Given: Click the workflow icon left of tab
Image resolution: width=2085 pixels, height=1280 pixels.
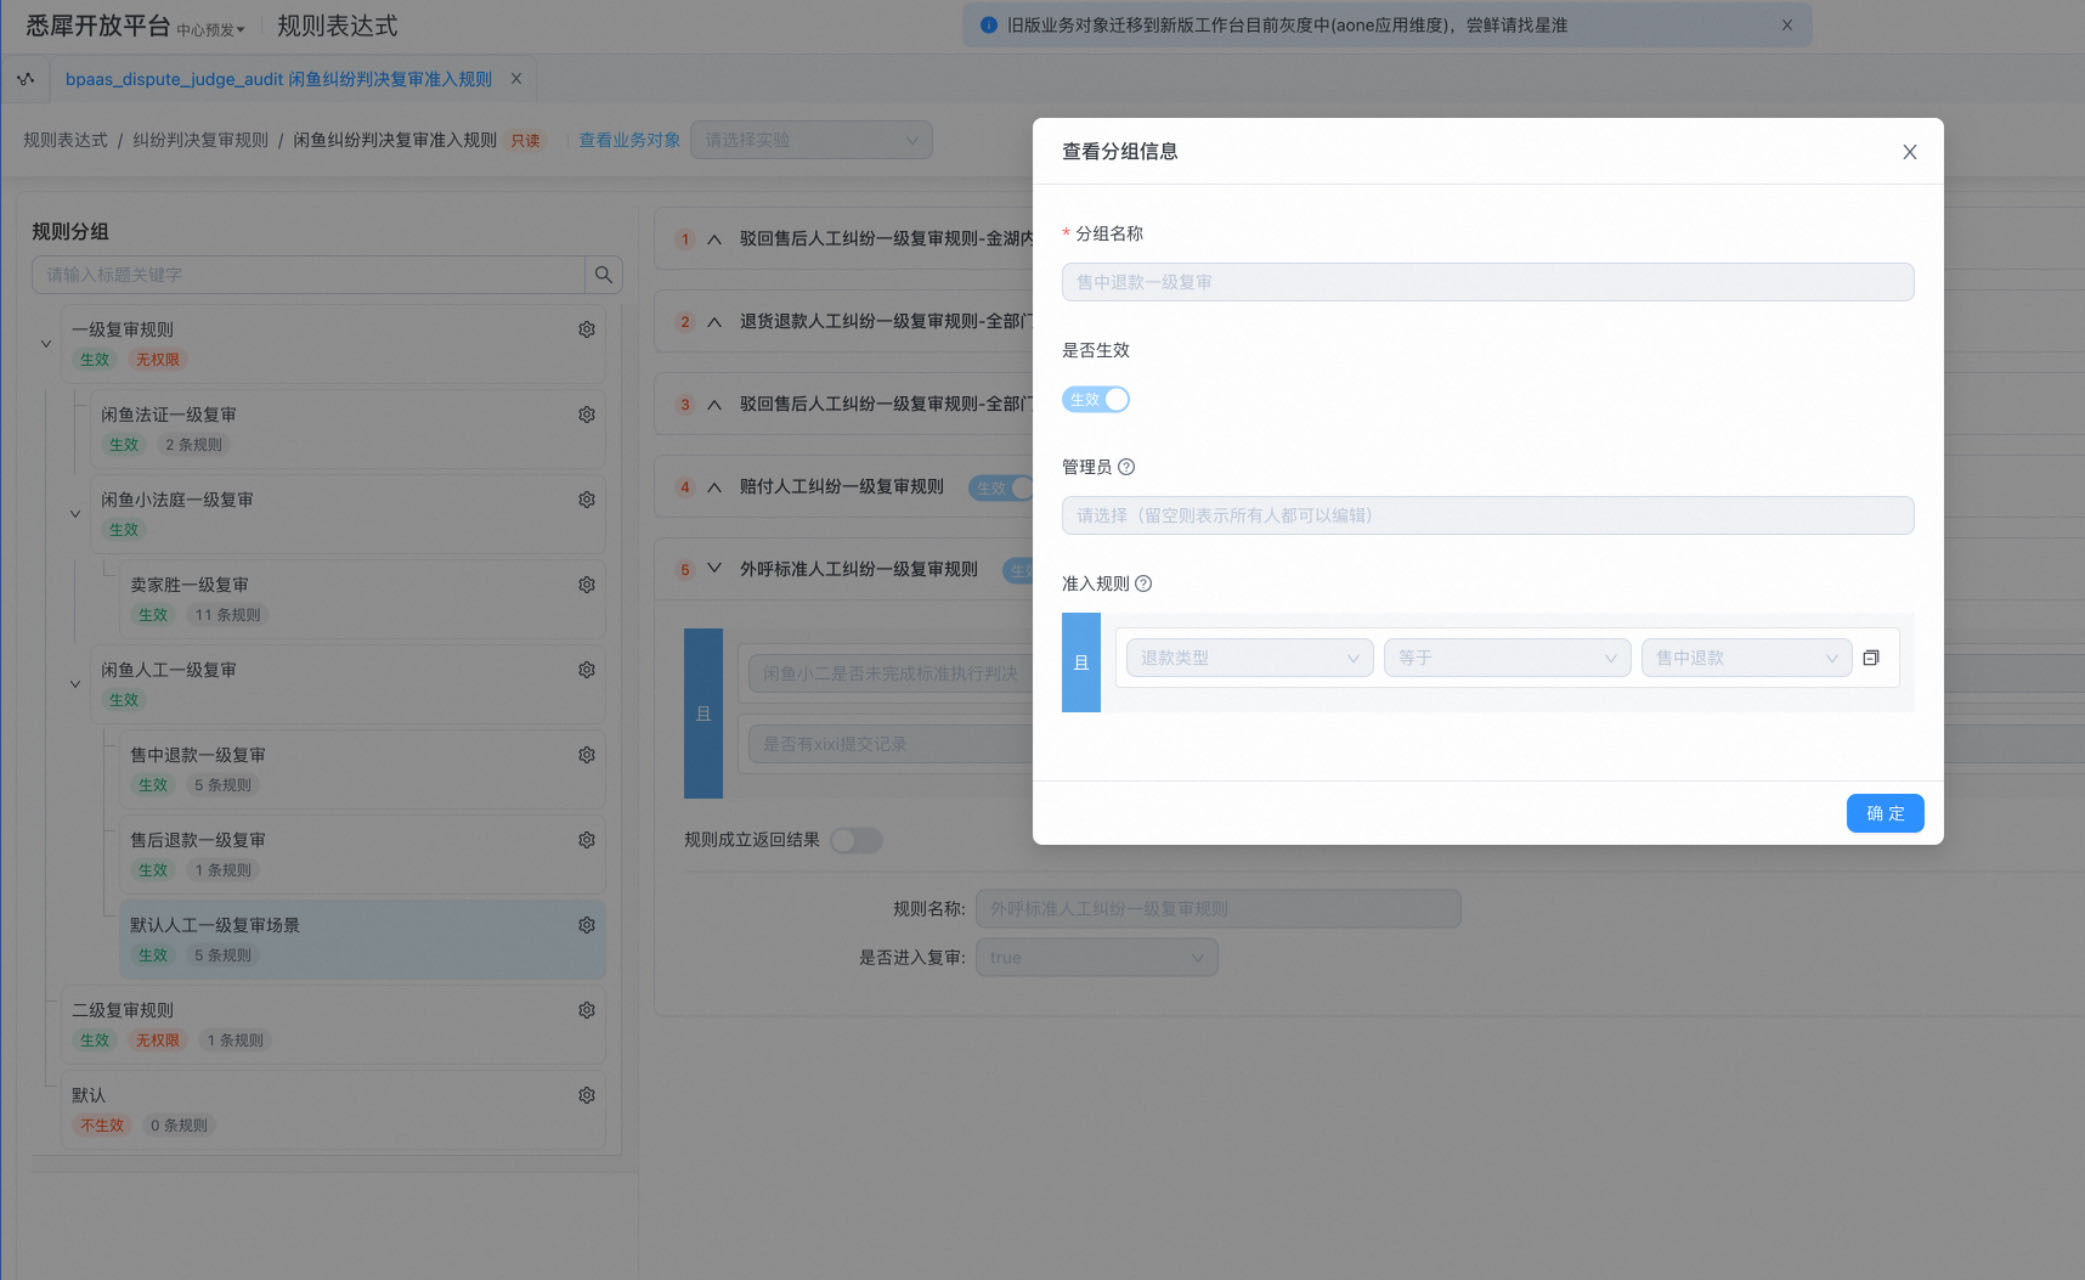Looking at the screenshot, I should [x=26, y=79].
